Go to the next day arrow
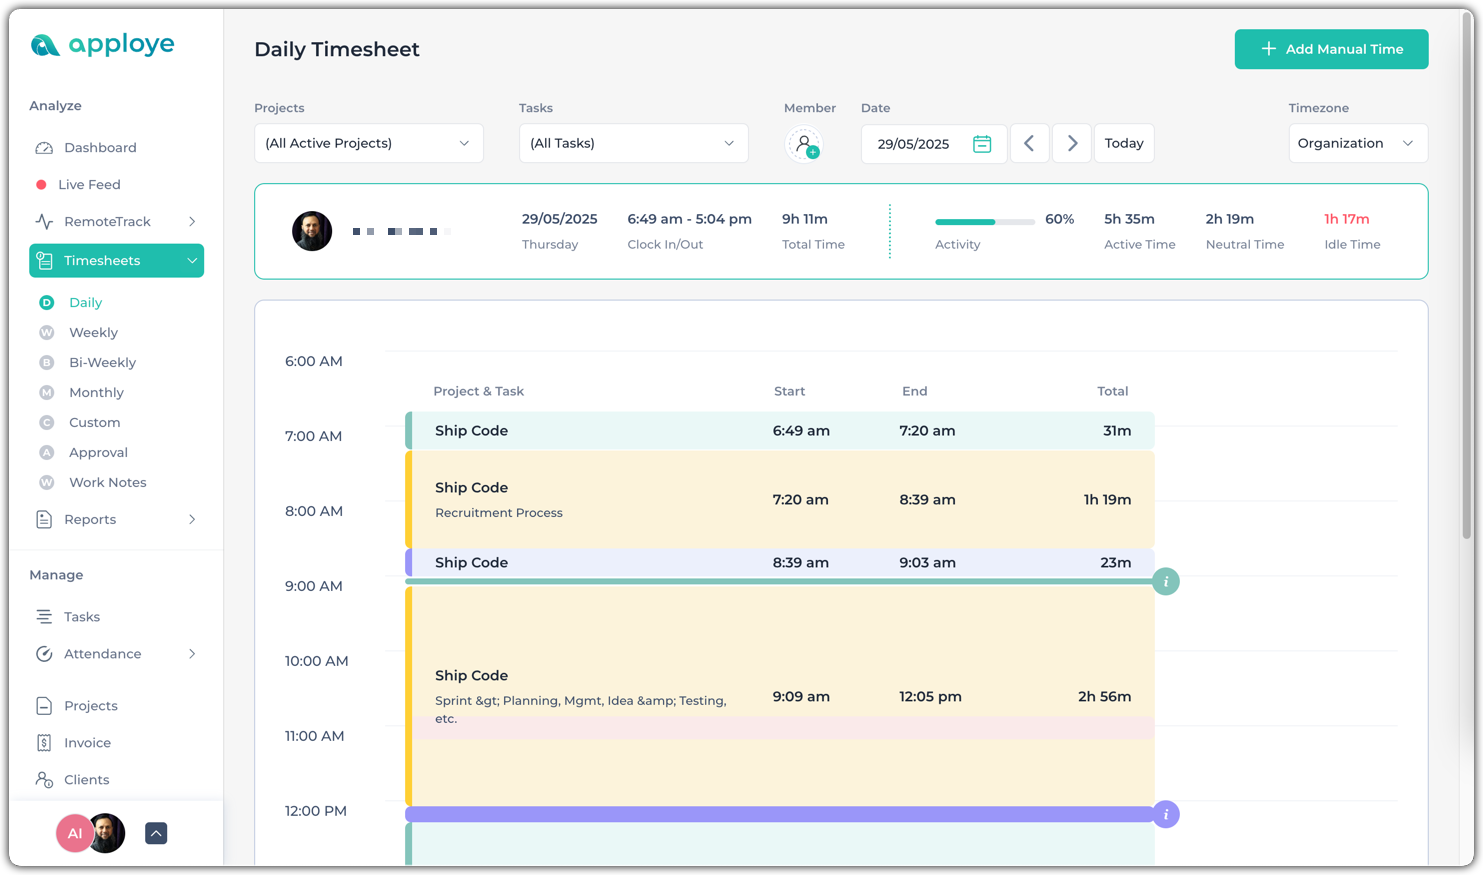1483x875 pixels. (1072, 144)
